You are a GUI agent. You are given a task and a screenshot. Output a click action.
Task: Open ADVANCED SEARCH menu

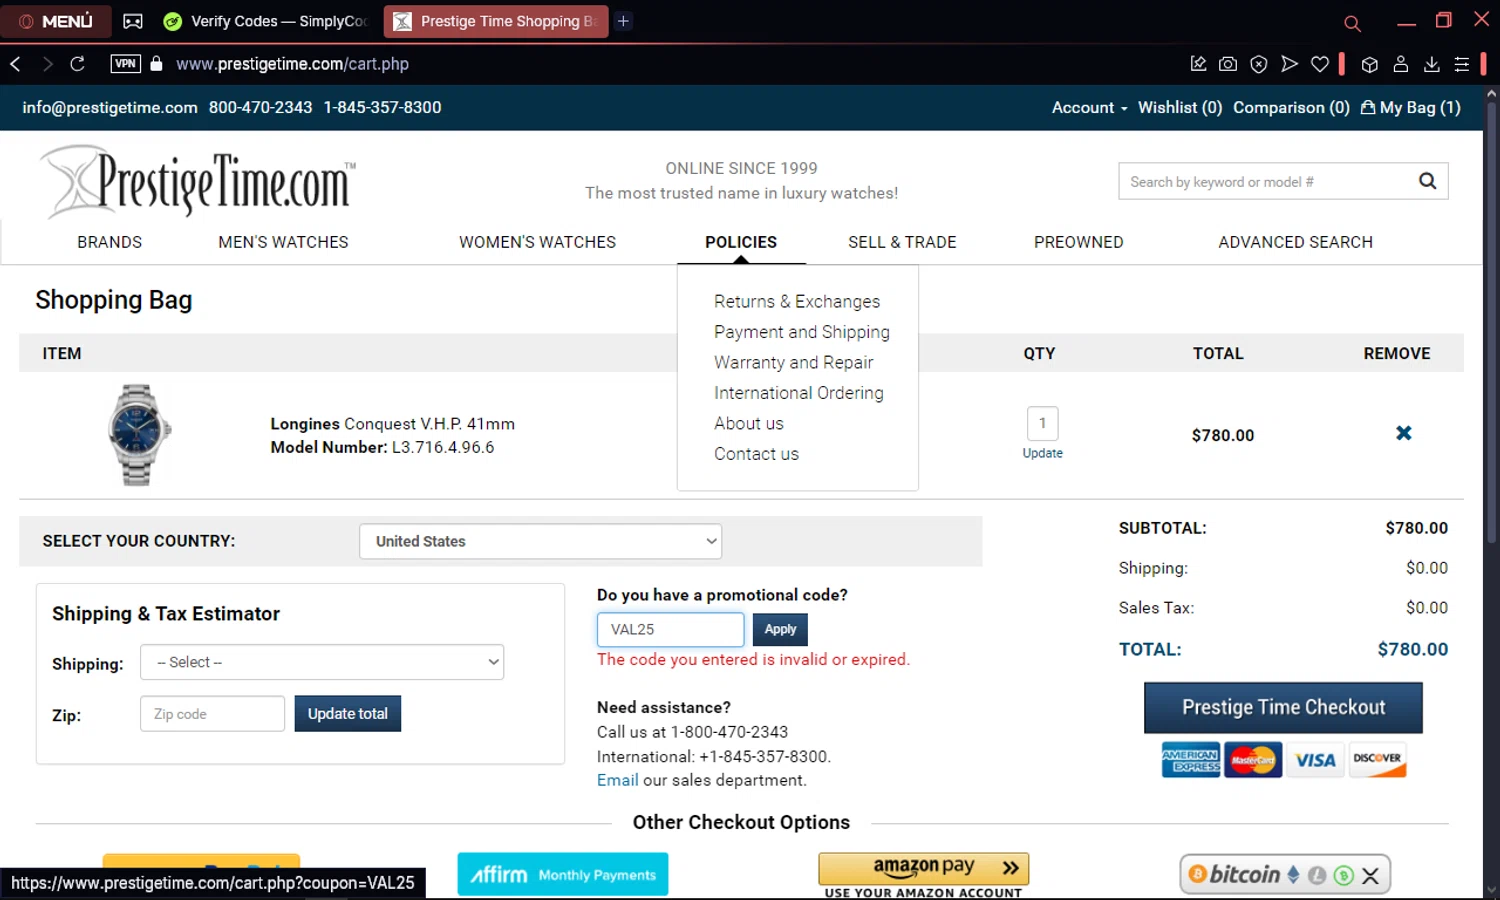point(1295,242)
